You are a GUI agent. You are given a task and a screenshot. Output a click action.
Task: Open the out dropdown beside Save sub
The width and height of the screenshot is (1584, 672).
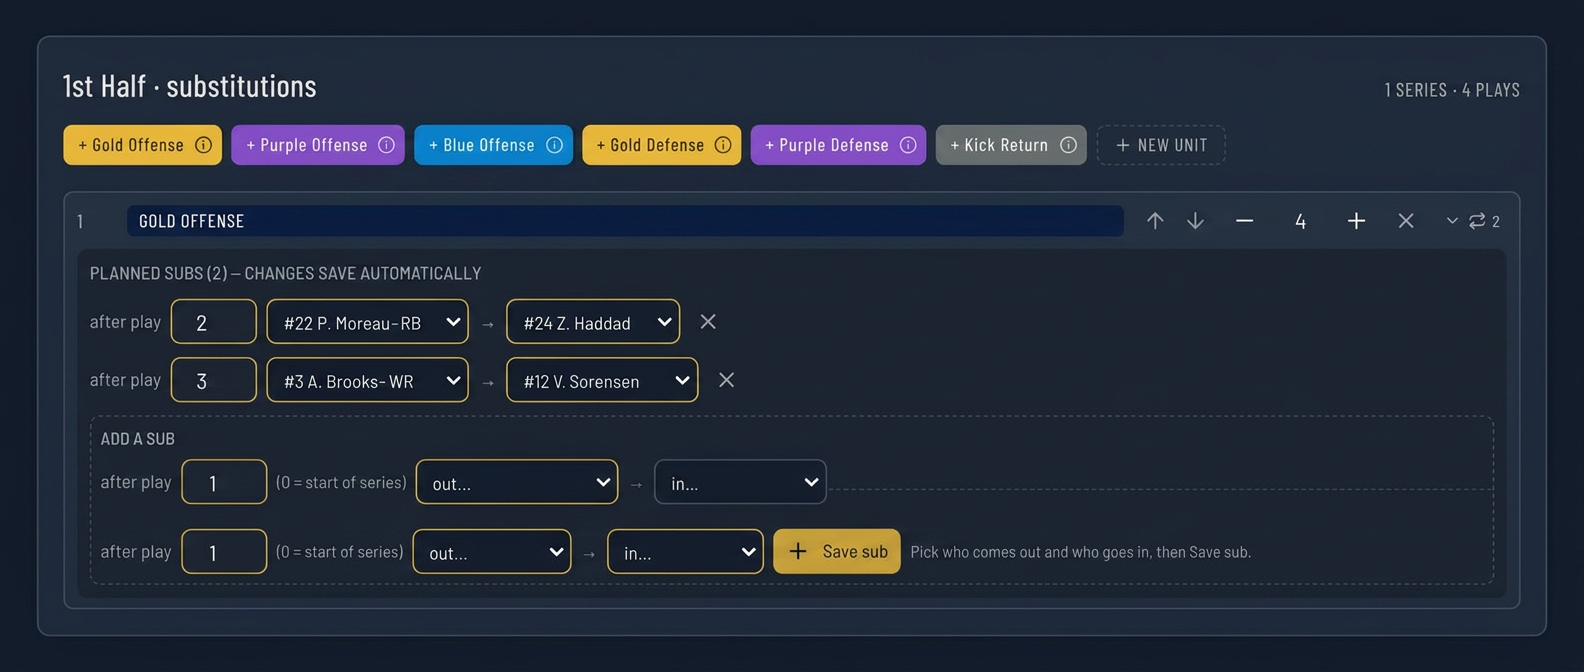[492, 552]
